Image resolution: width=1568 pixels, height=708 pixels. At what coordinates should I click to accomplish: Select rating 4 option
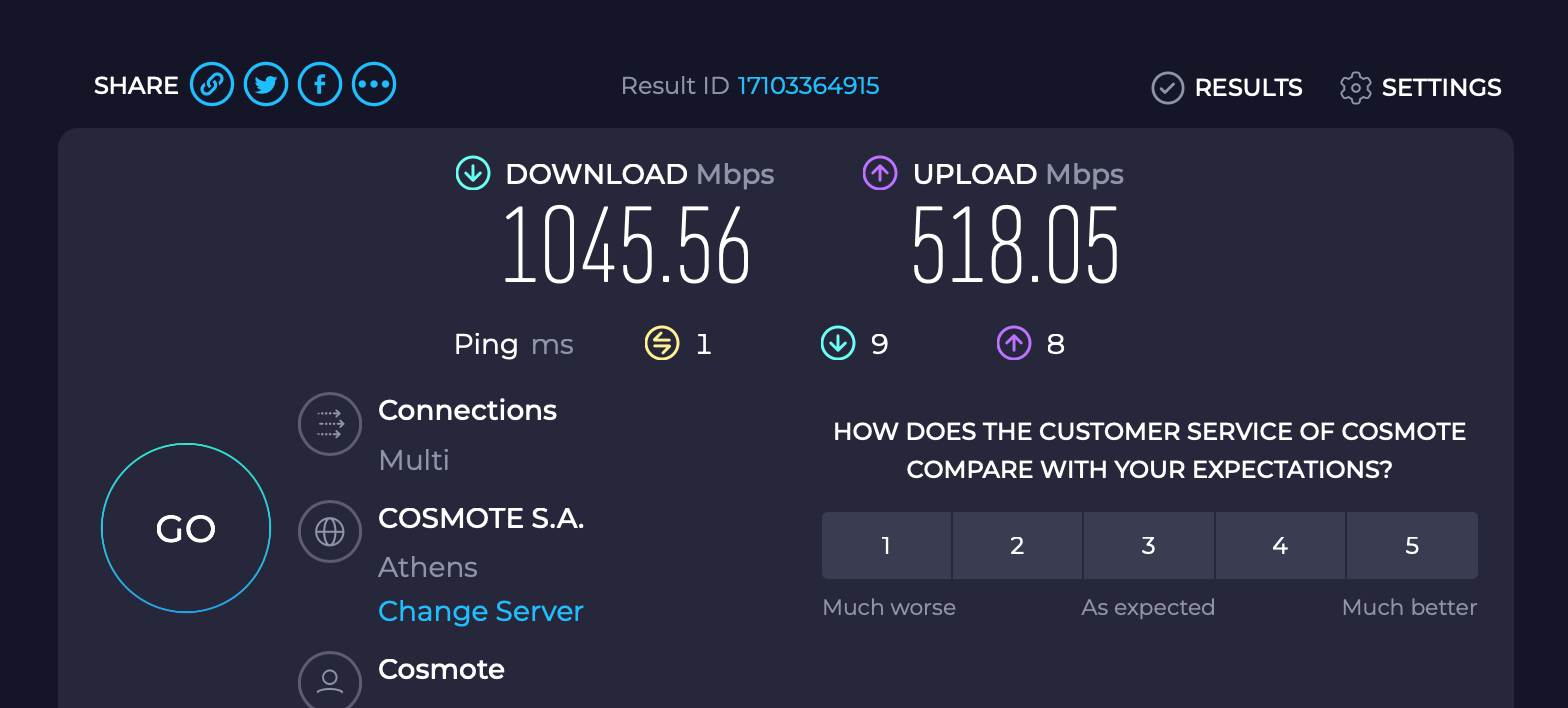pyautogui.click(x=1280, y=546)
